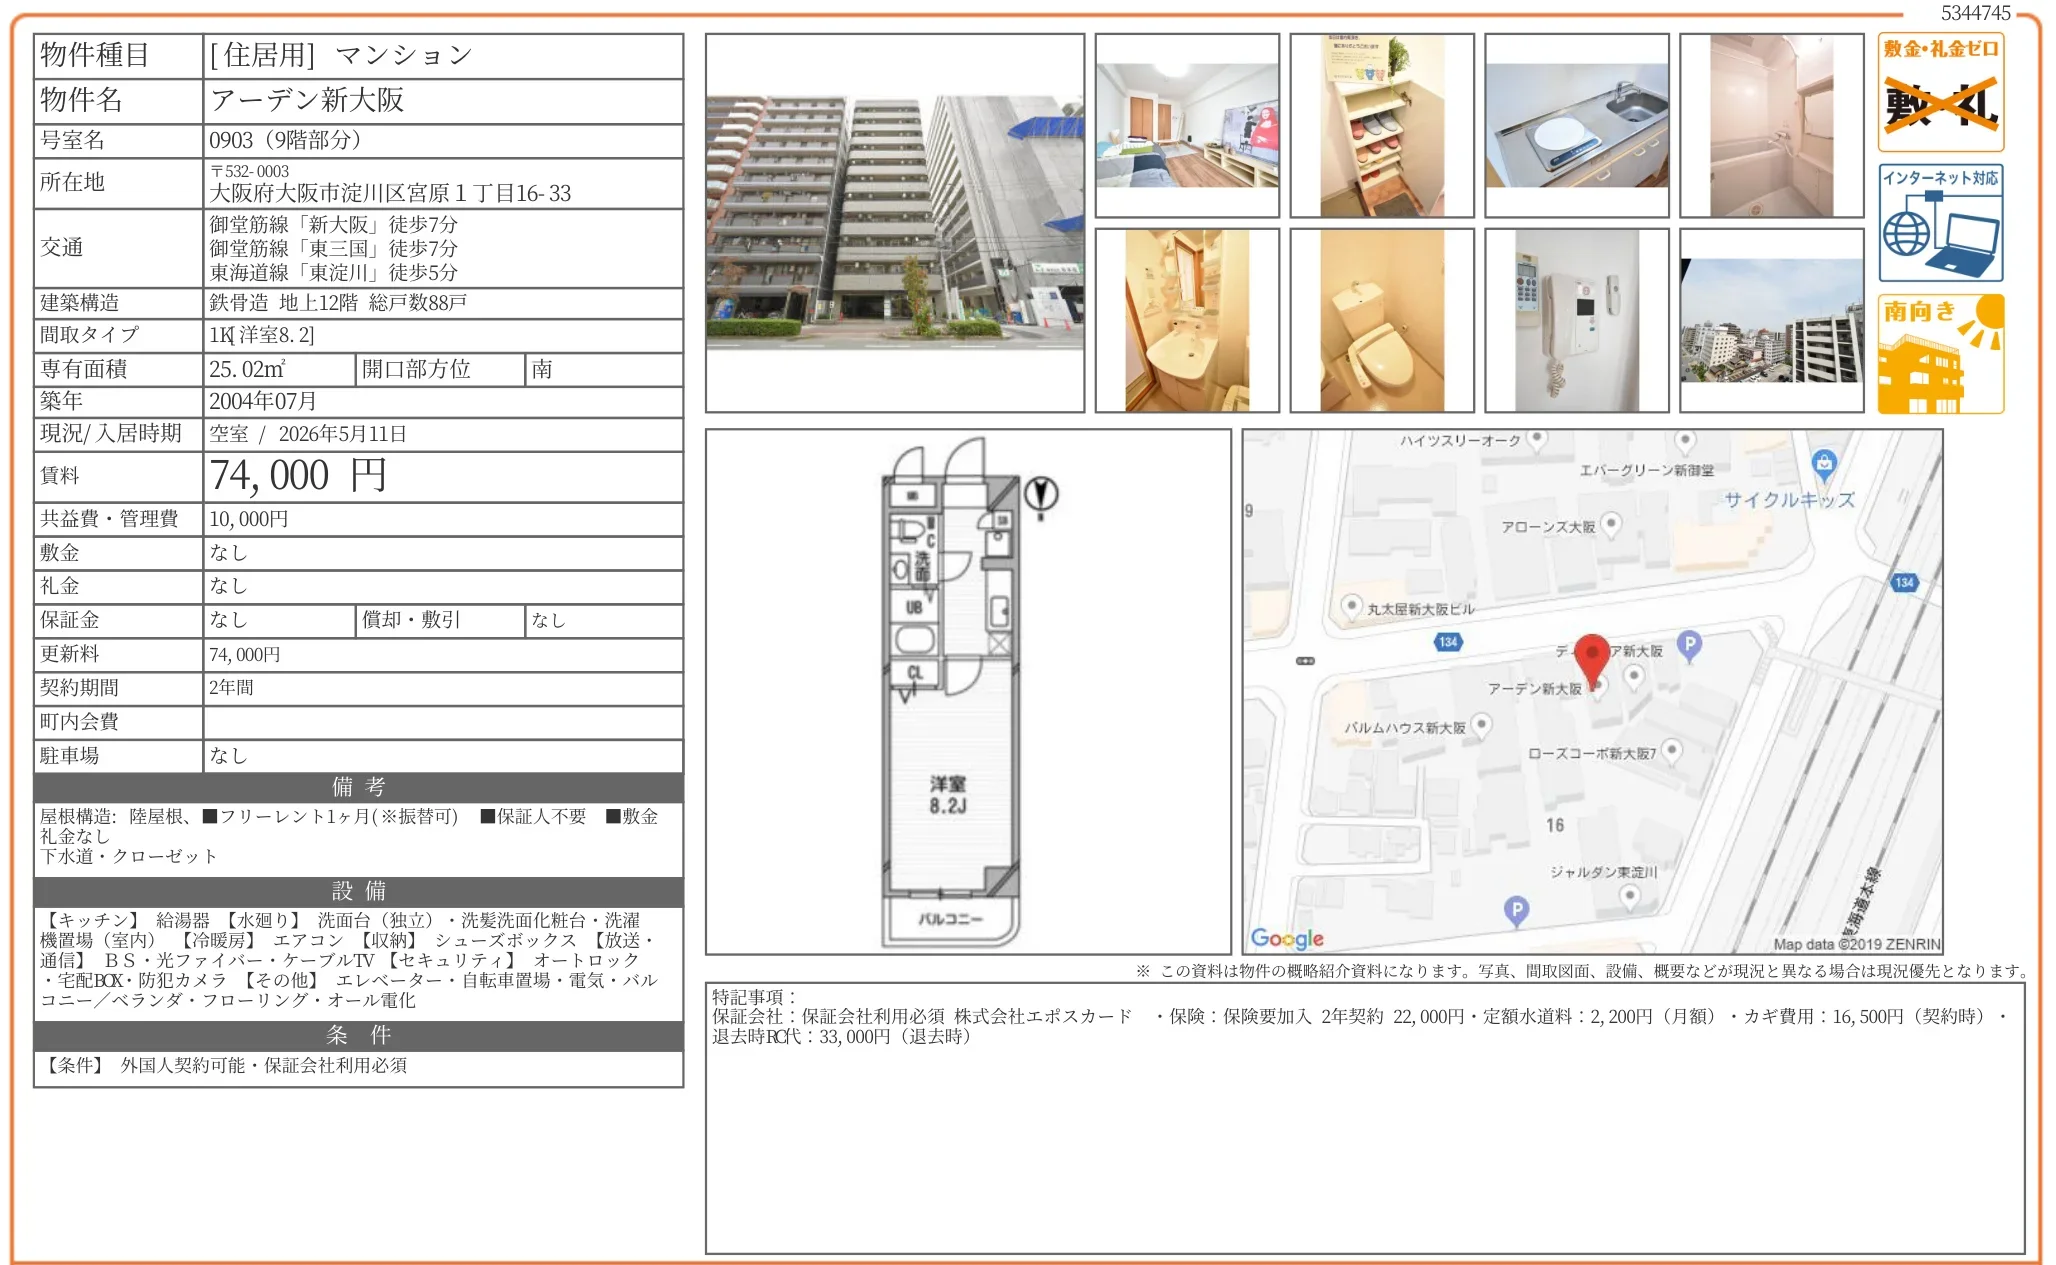Click the サイクルキッズ shop marker on map
This screenshot has height=1265, width=2056.
click(1824, 463)
